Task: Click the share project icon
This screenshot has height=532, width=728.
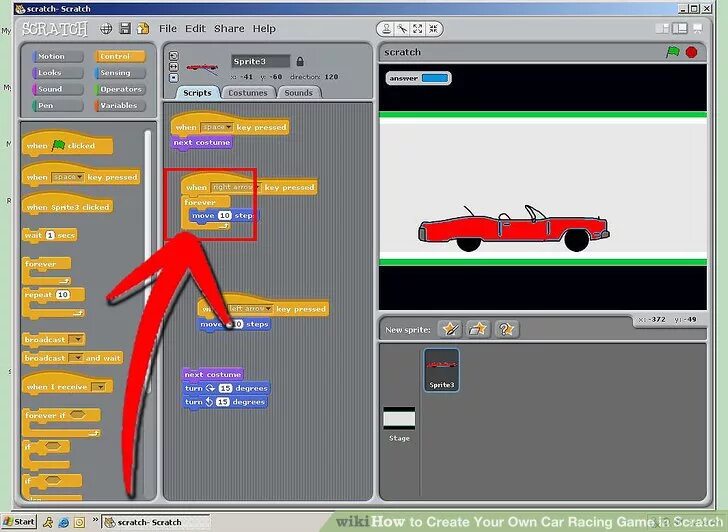Action: (x=143, y=28)
